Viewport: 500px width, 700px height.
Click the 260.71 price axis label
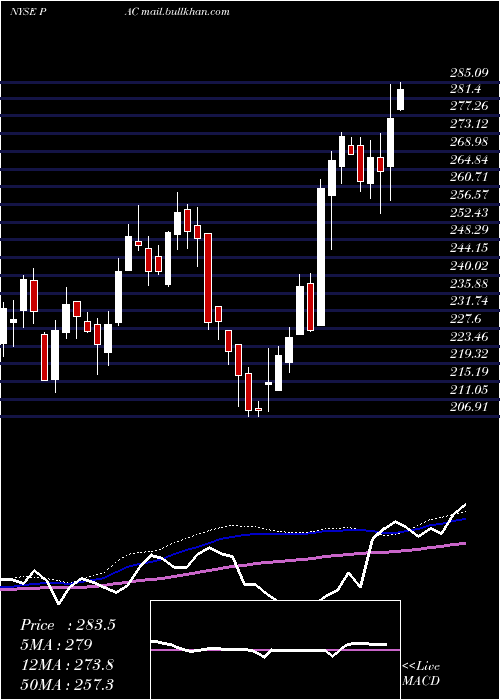tap(468, 177)
